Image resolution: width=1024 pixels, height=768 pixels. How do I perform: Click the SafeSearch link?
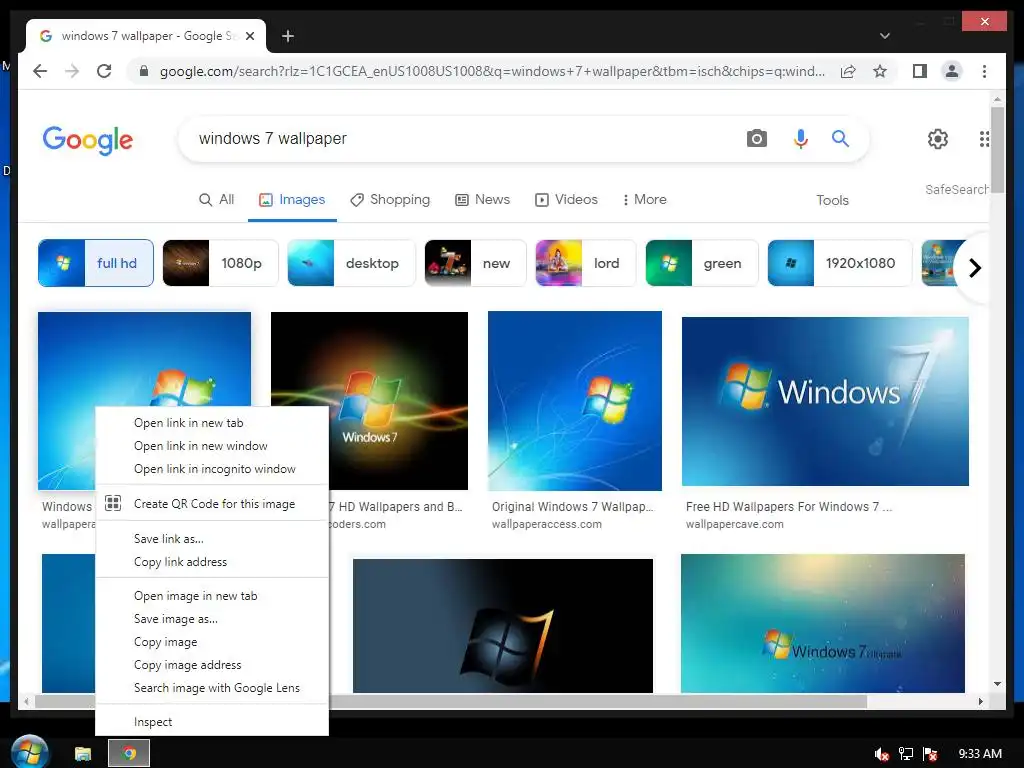(x=957, y=189)
